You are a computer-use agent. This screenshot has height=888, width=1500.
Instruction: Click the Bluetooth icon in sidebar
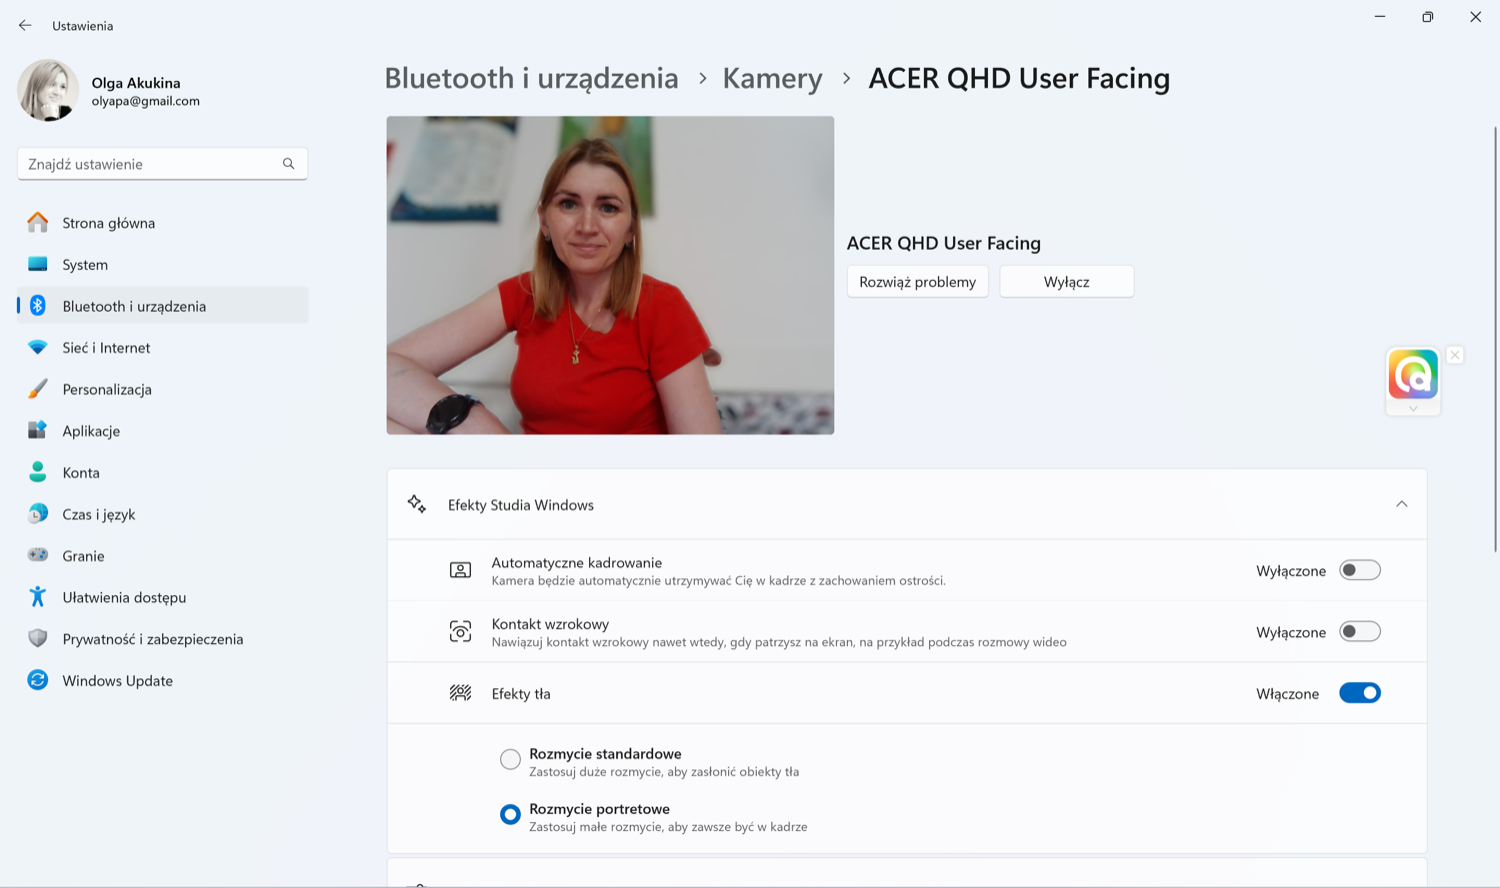[38, 306]
